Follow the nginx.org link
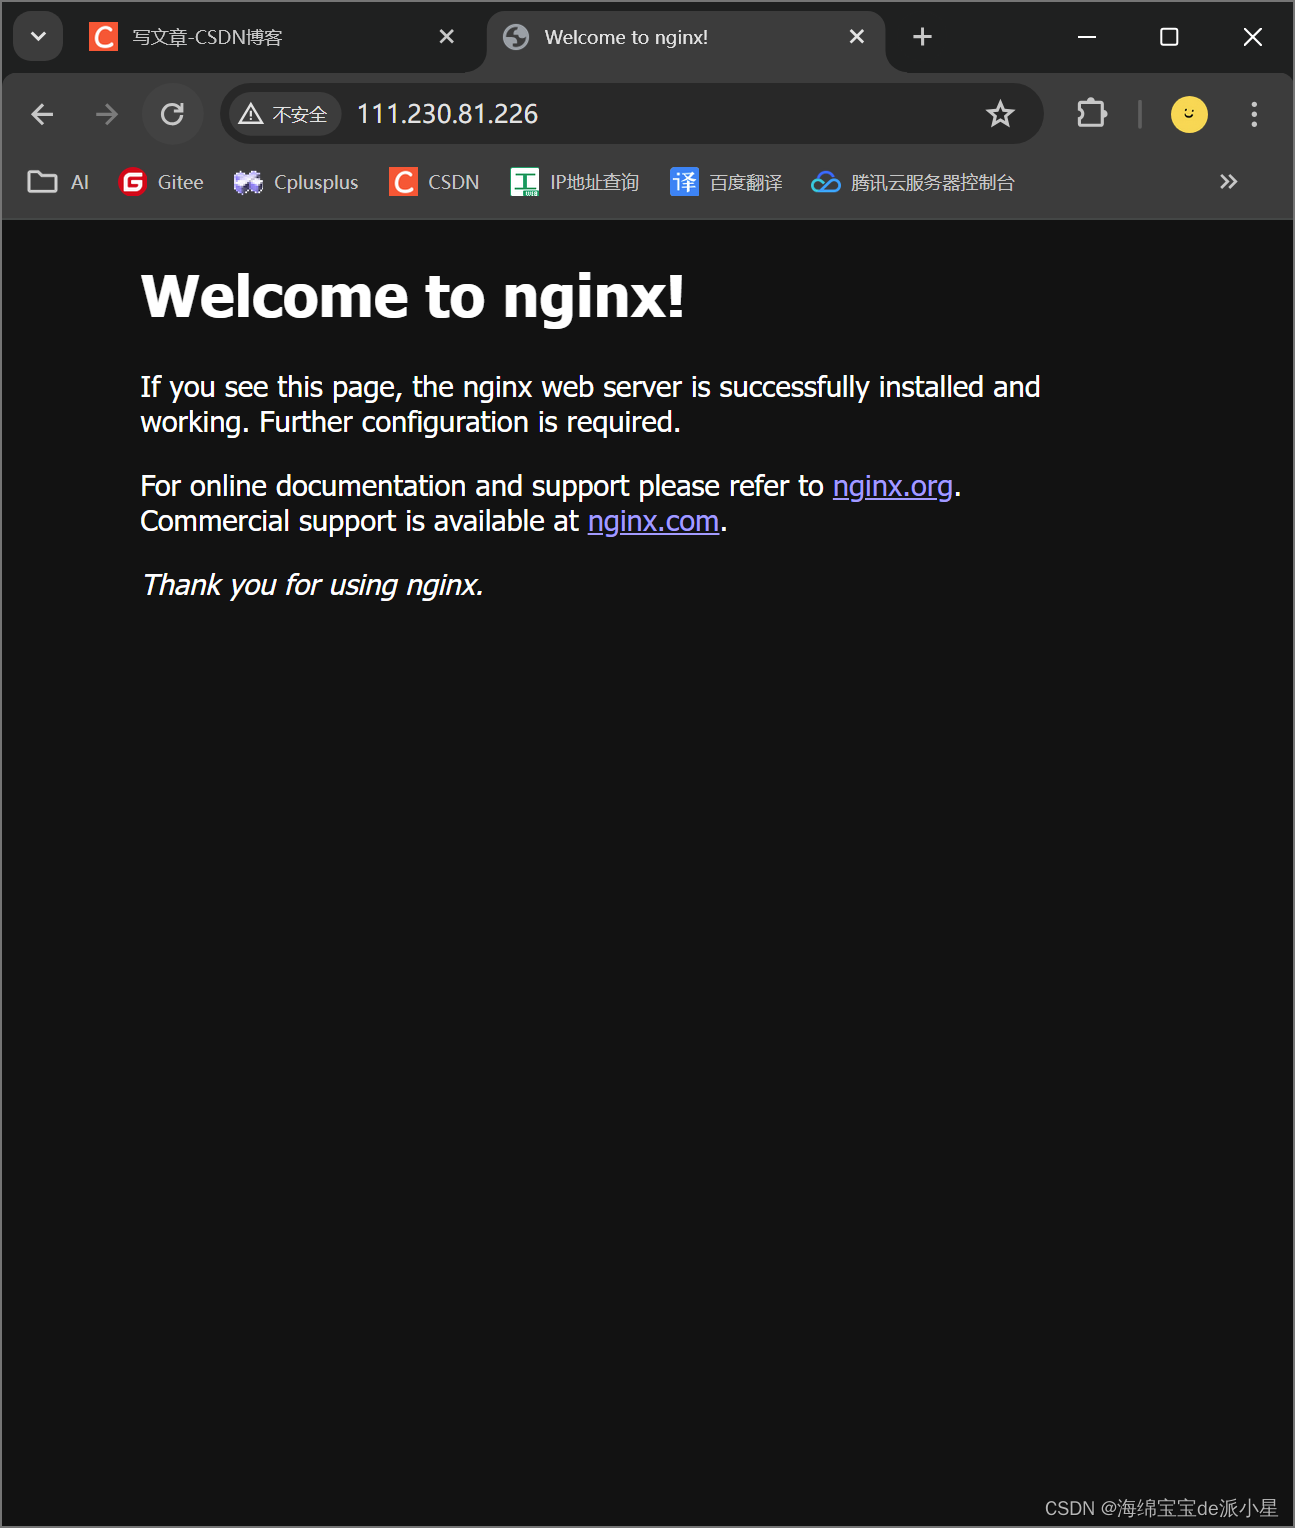Image resolution: width=1295 pixels, height=1528 pixels. point(893,486)
